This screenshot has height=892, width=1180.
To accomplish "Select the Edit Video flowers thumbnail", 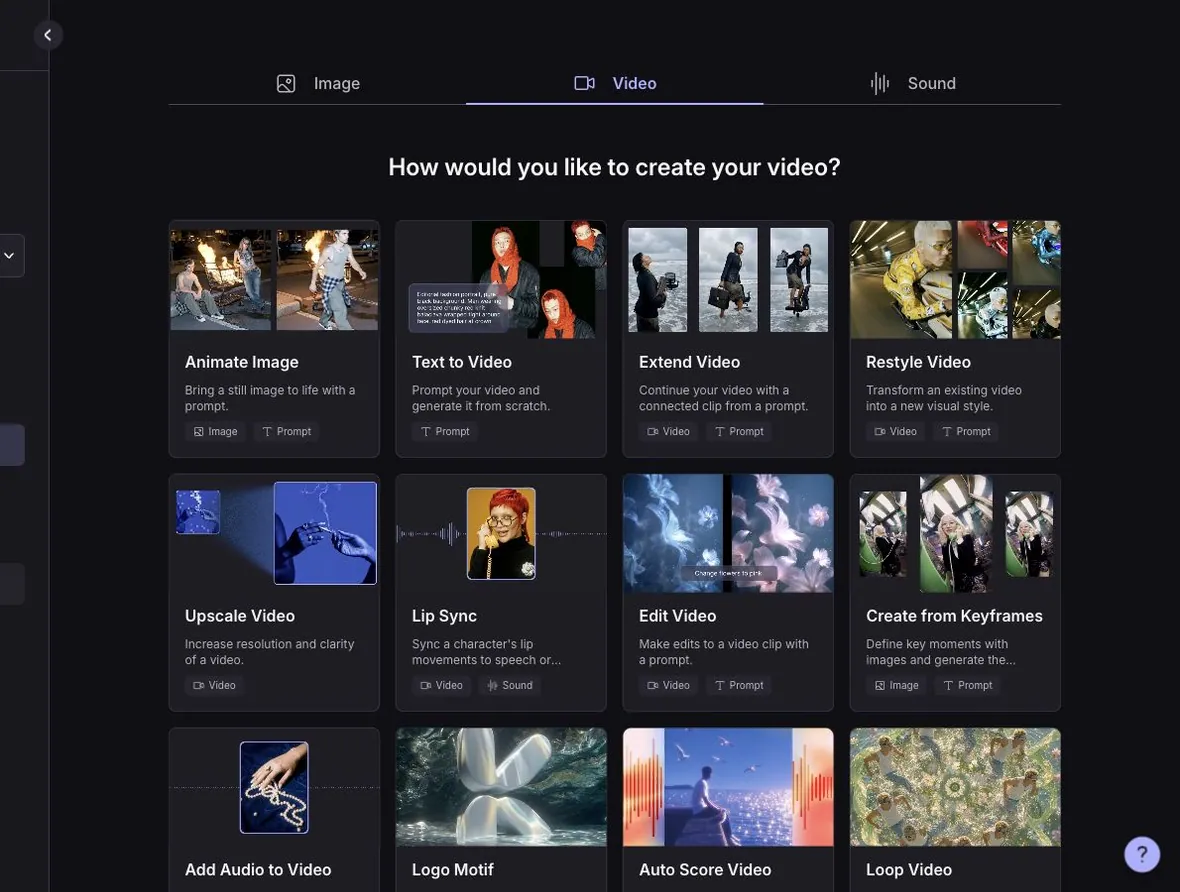I will tap(728, 533).
